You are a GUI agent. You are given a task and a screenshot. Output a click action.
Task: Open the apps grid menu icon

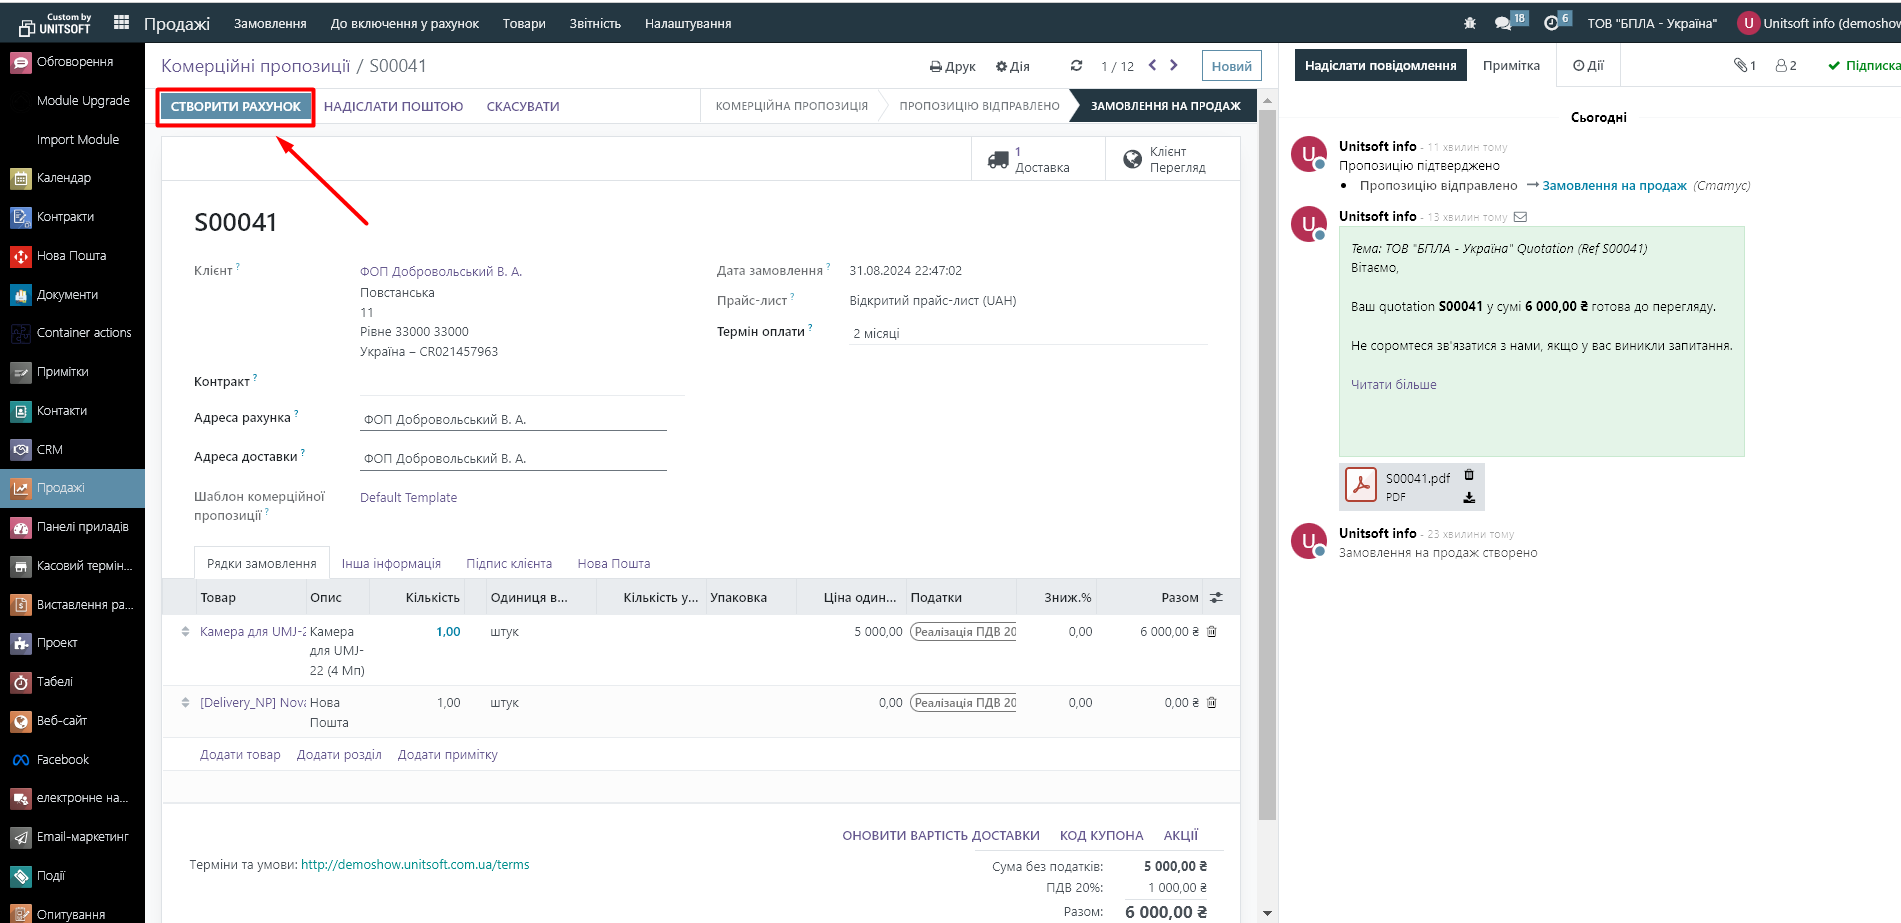[x=122, y=22]
